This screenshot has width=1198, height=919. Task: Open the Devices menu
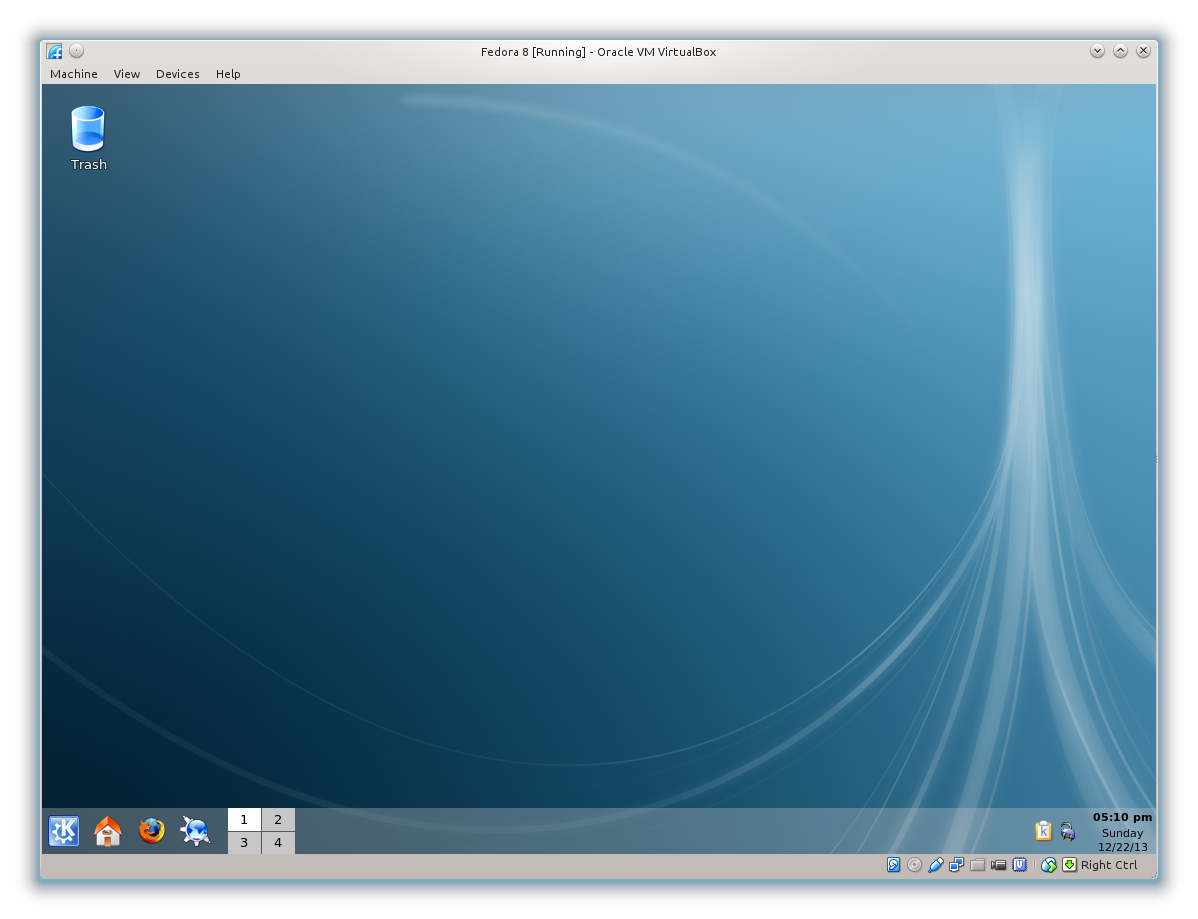coord(177,74)
